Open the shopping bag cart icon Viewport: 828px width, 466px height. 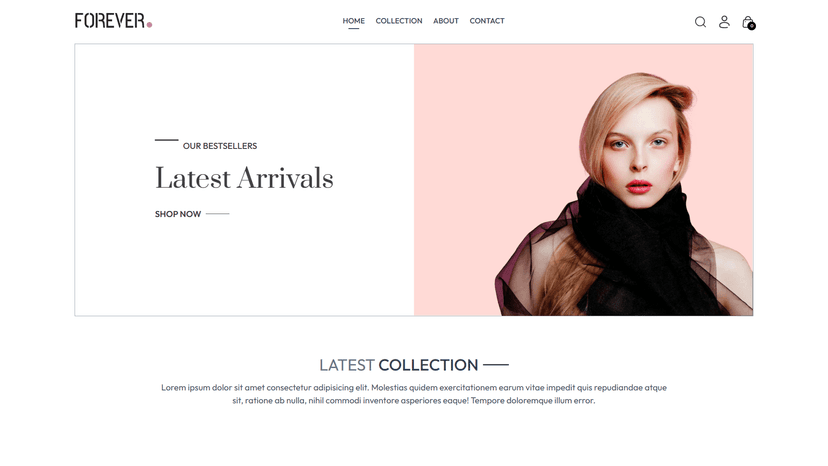coord(747,22)
